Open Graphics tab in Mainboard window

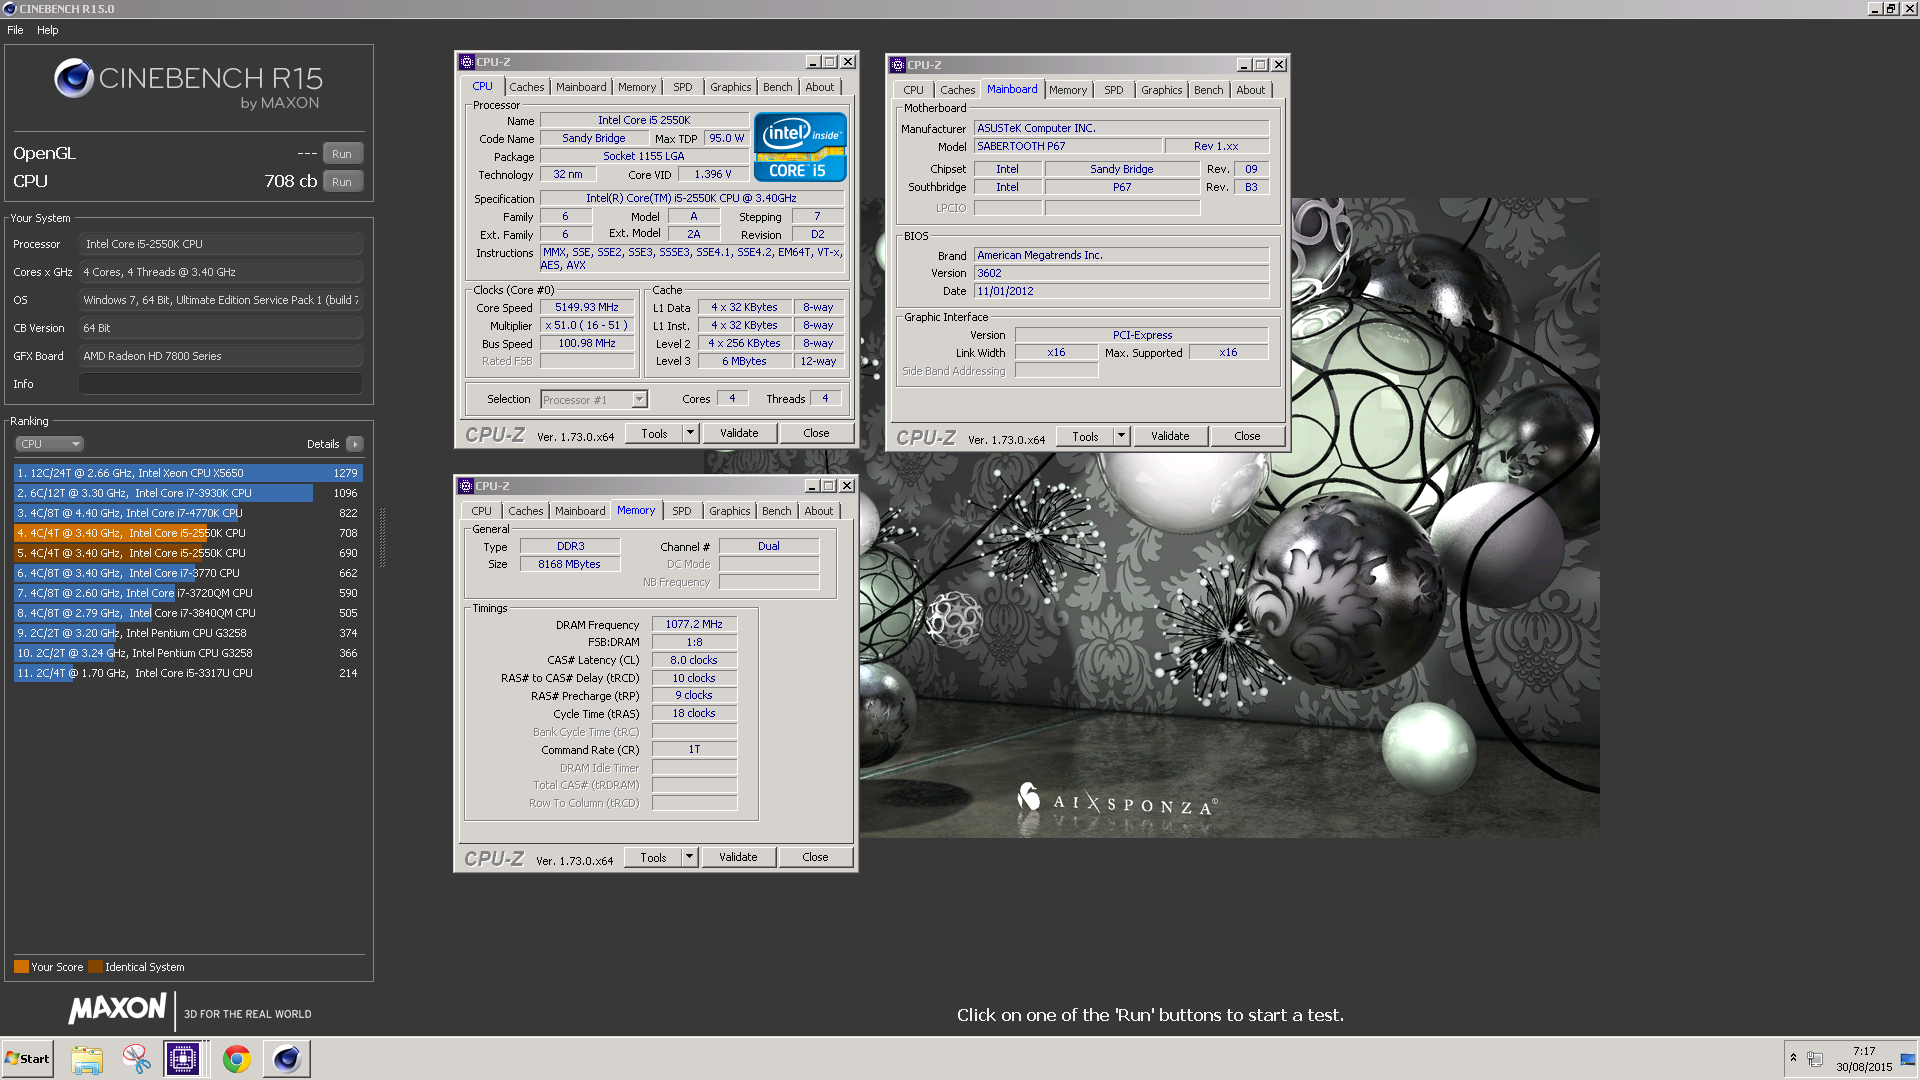(1162, 90)
